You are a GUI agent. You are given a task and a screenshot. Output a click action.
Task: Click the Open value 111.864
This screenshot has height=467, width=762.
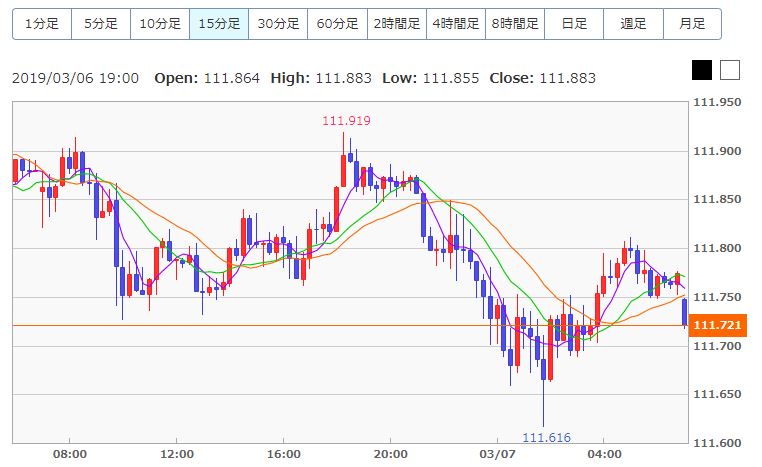coord(232,78)
